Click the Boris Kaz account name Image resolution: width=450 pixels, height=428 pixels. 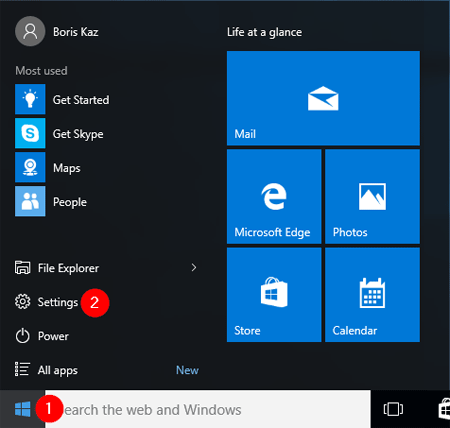tap(76, 32)
